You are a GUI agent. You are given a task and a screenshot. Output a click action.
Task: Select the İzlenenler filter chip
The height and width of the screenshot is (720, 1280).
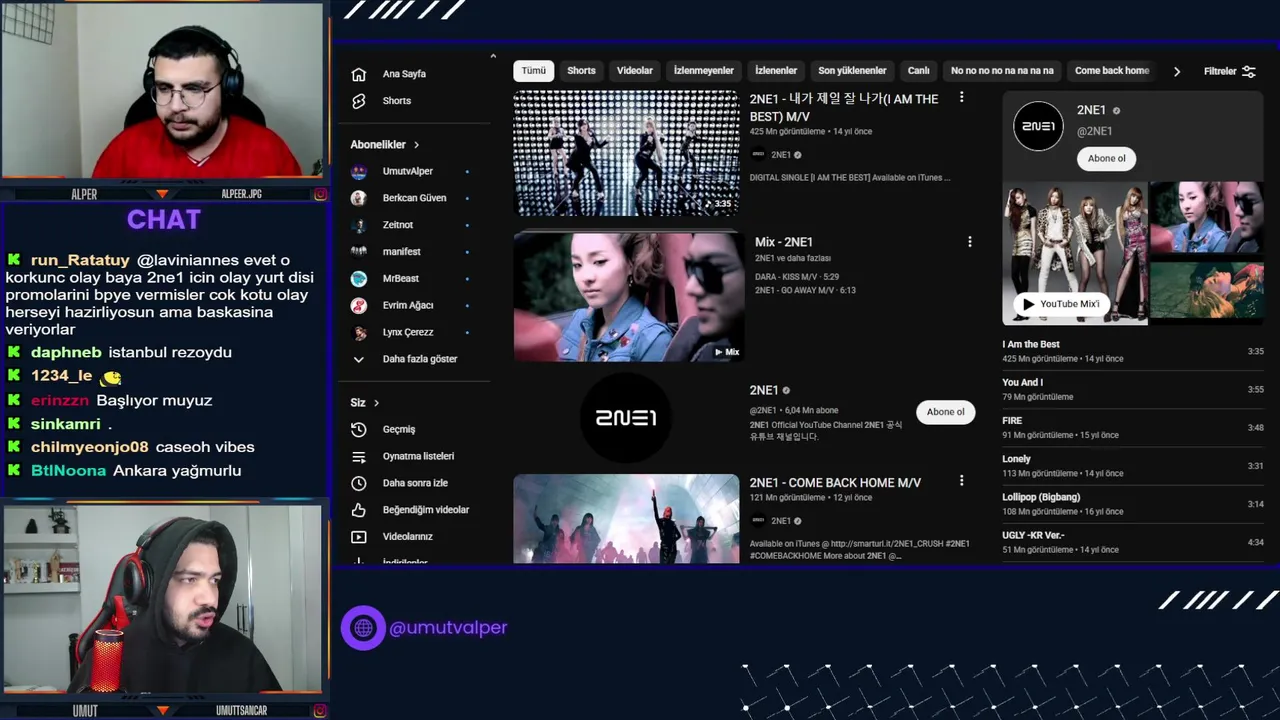[x=776, y=71]
